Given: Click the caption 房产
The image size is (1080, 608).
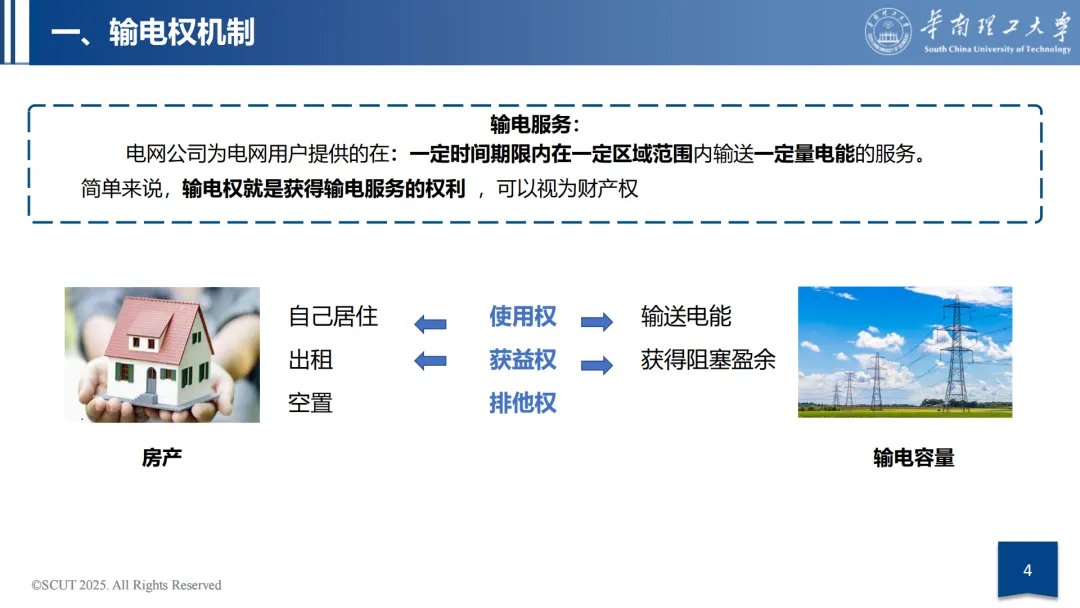Looking at the screenshot, I should 162,457.
